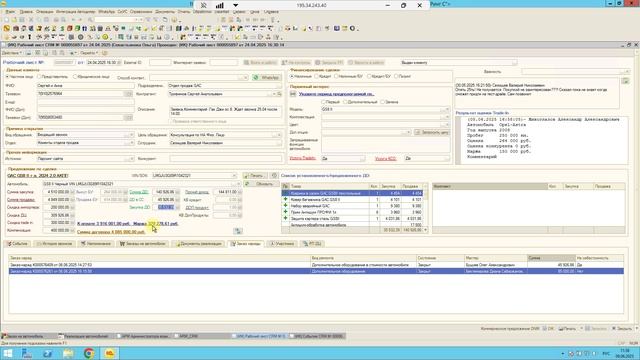Switch to the Напоминания tab

[96, 244]
